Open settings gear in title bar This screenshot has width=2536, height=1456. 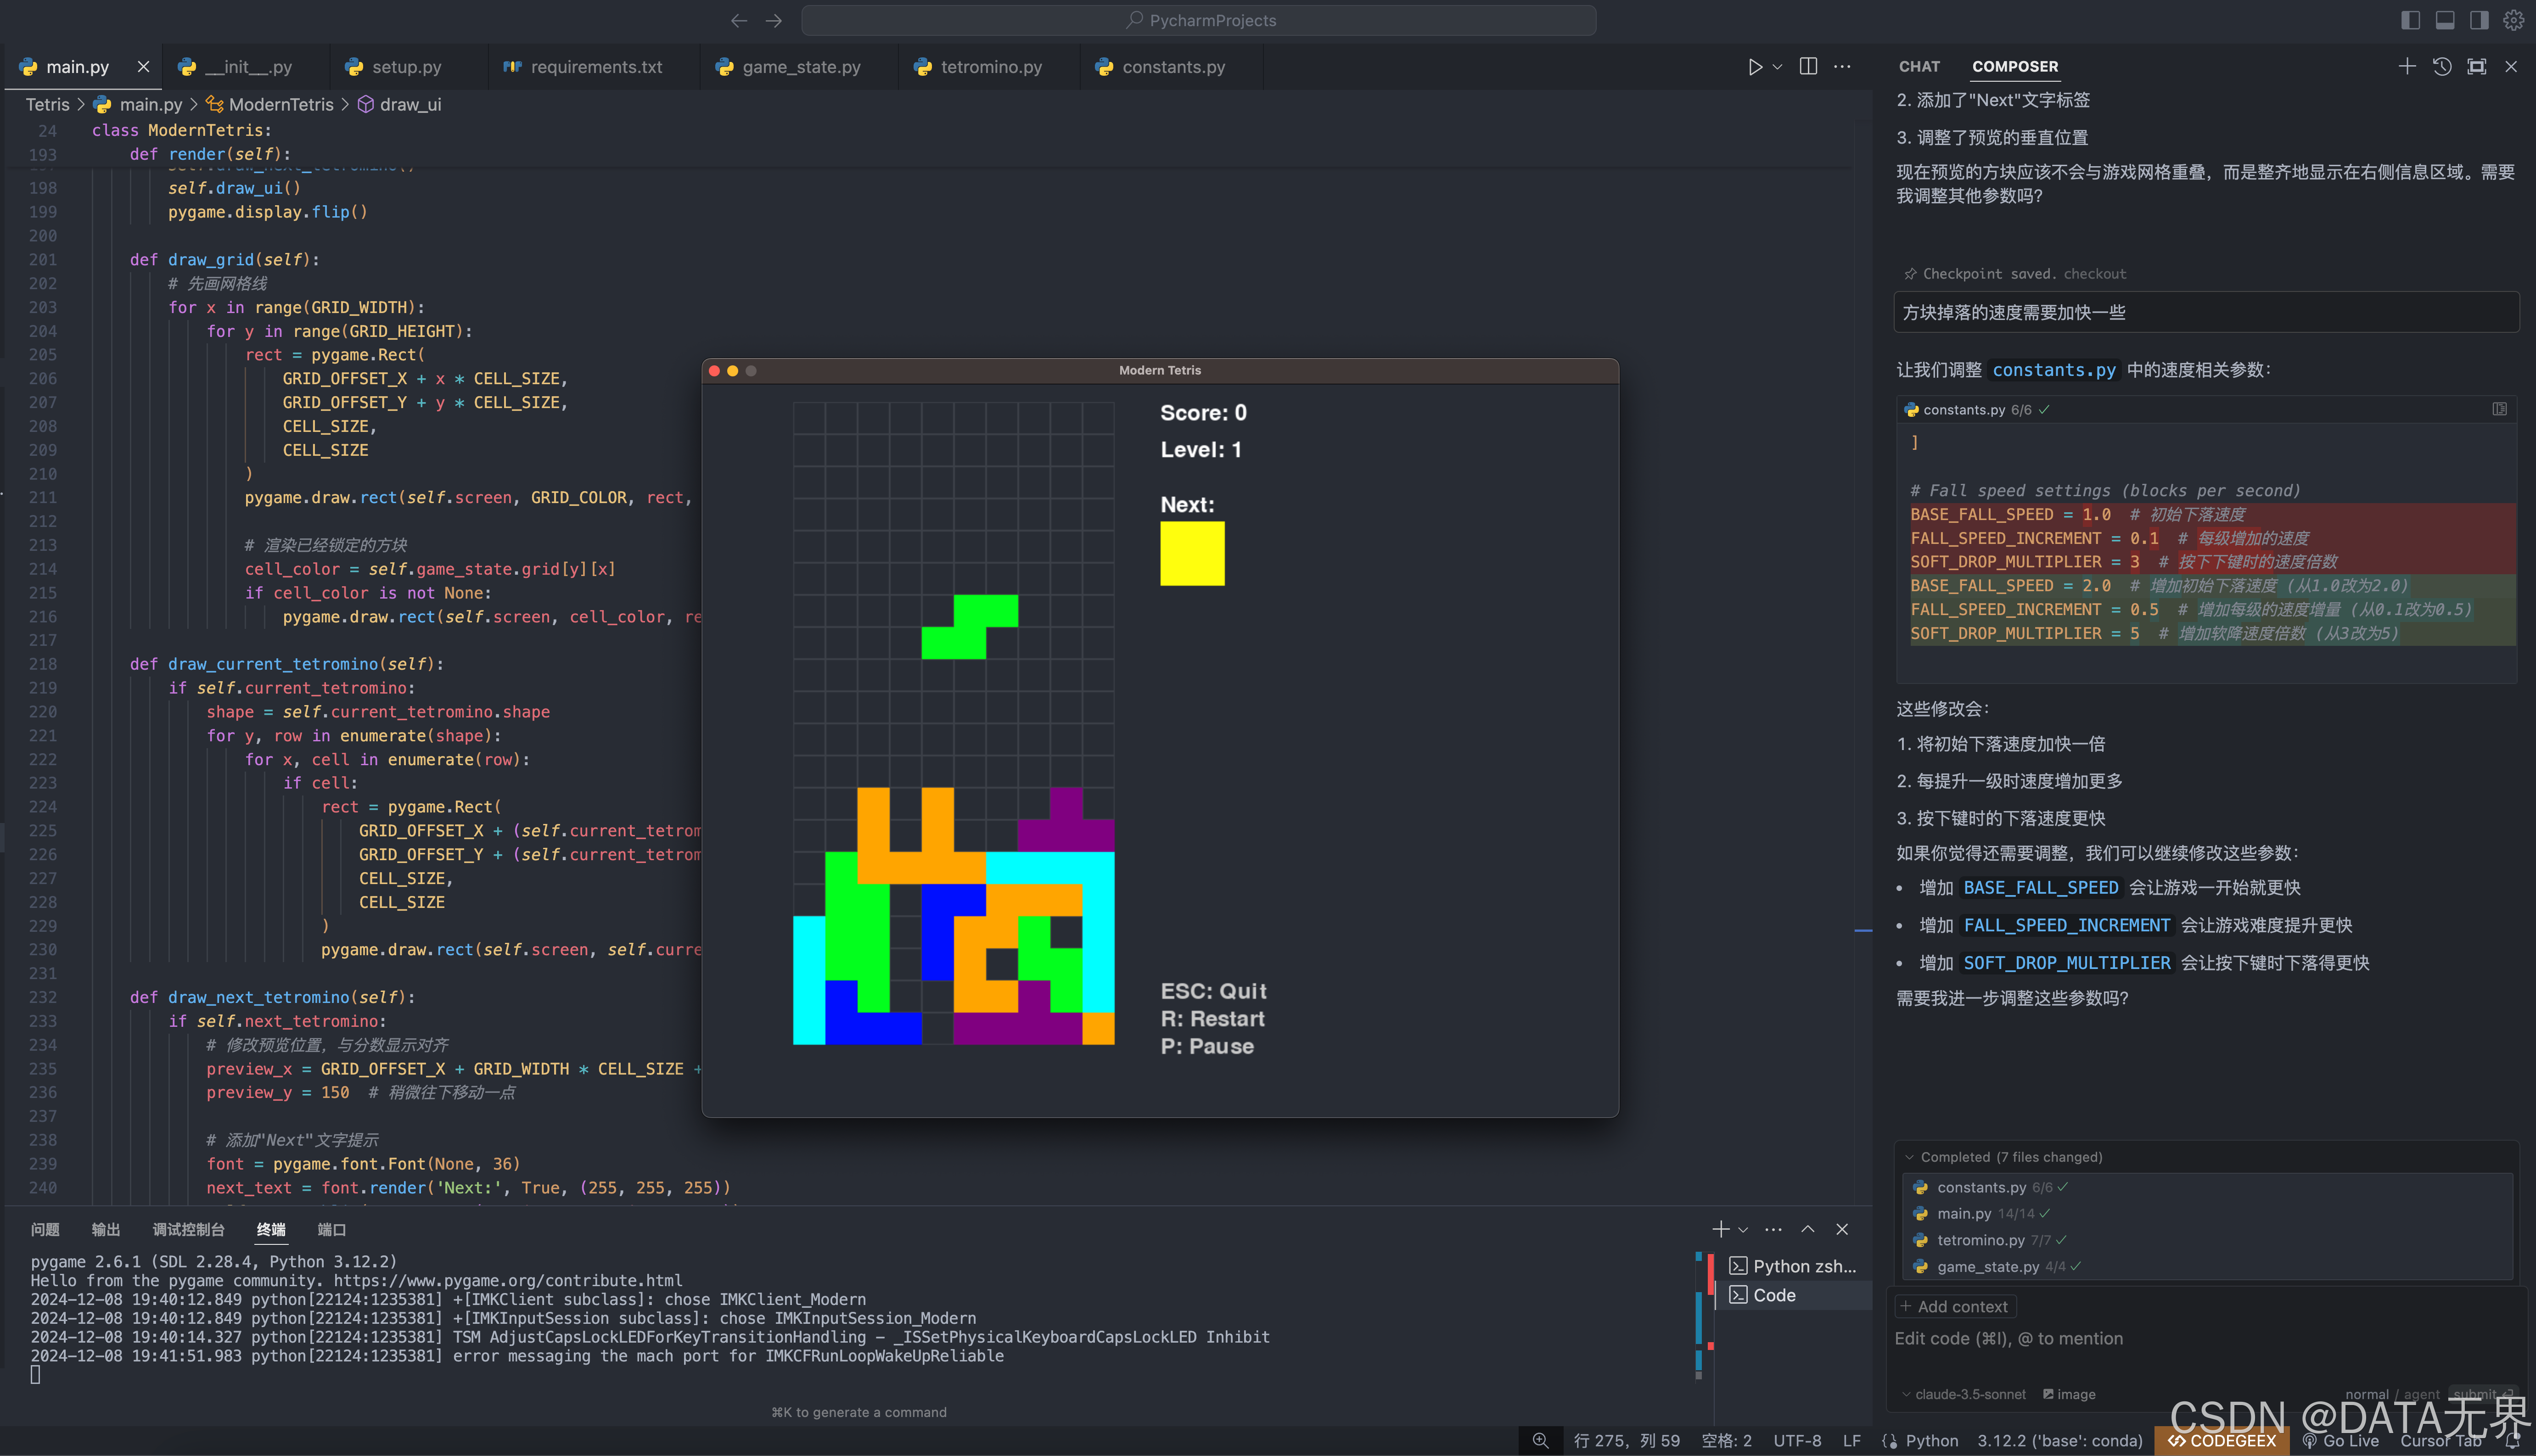coord(2513,20)
